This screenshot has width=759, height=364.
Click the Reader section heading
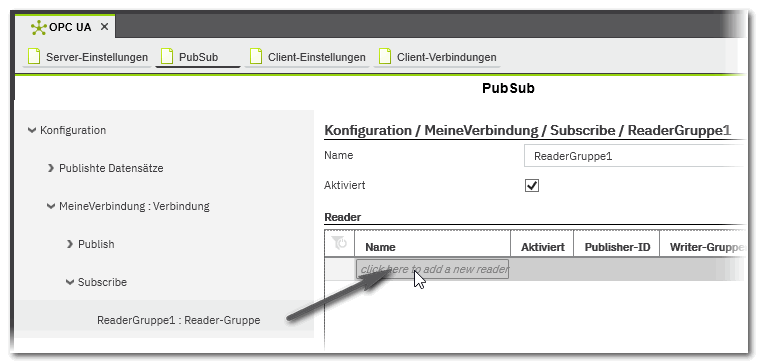coord(342,217)
